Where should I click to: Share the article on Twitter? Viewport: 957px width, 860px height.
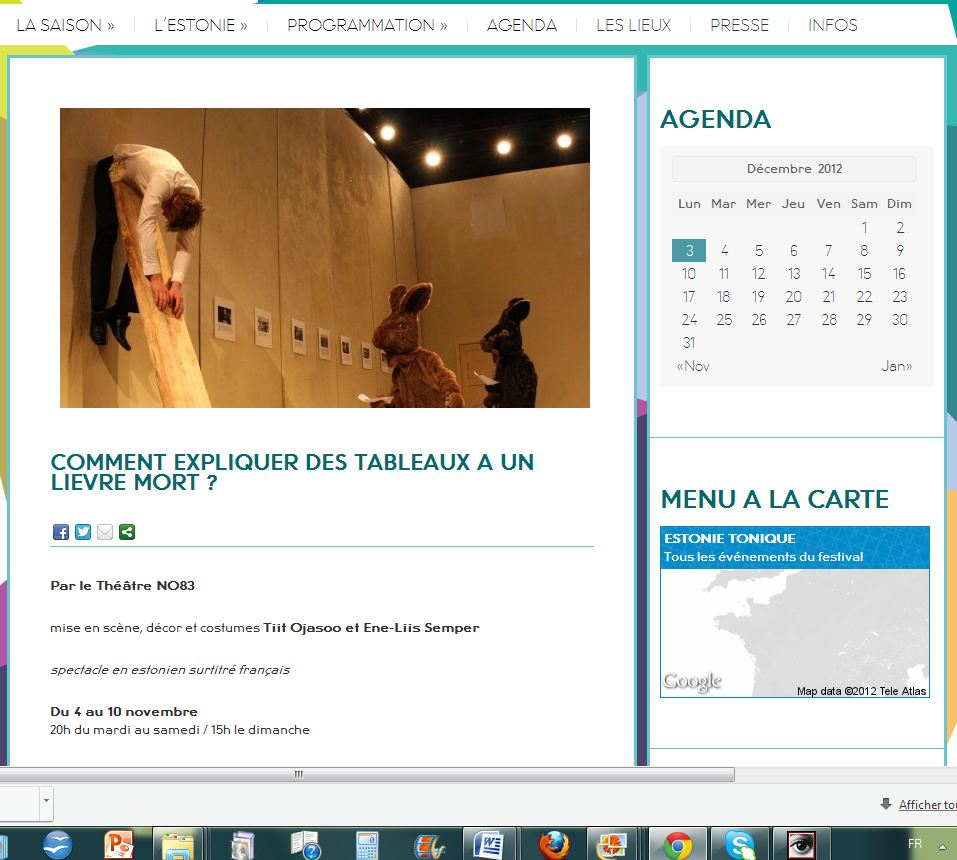(83, 532)
